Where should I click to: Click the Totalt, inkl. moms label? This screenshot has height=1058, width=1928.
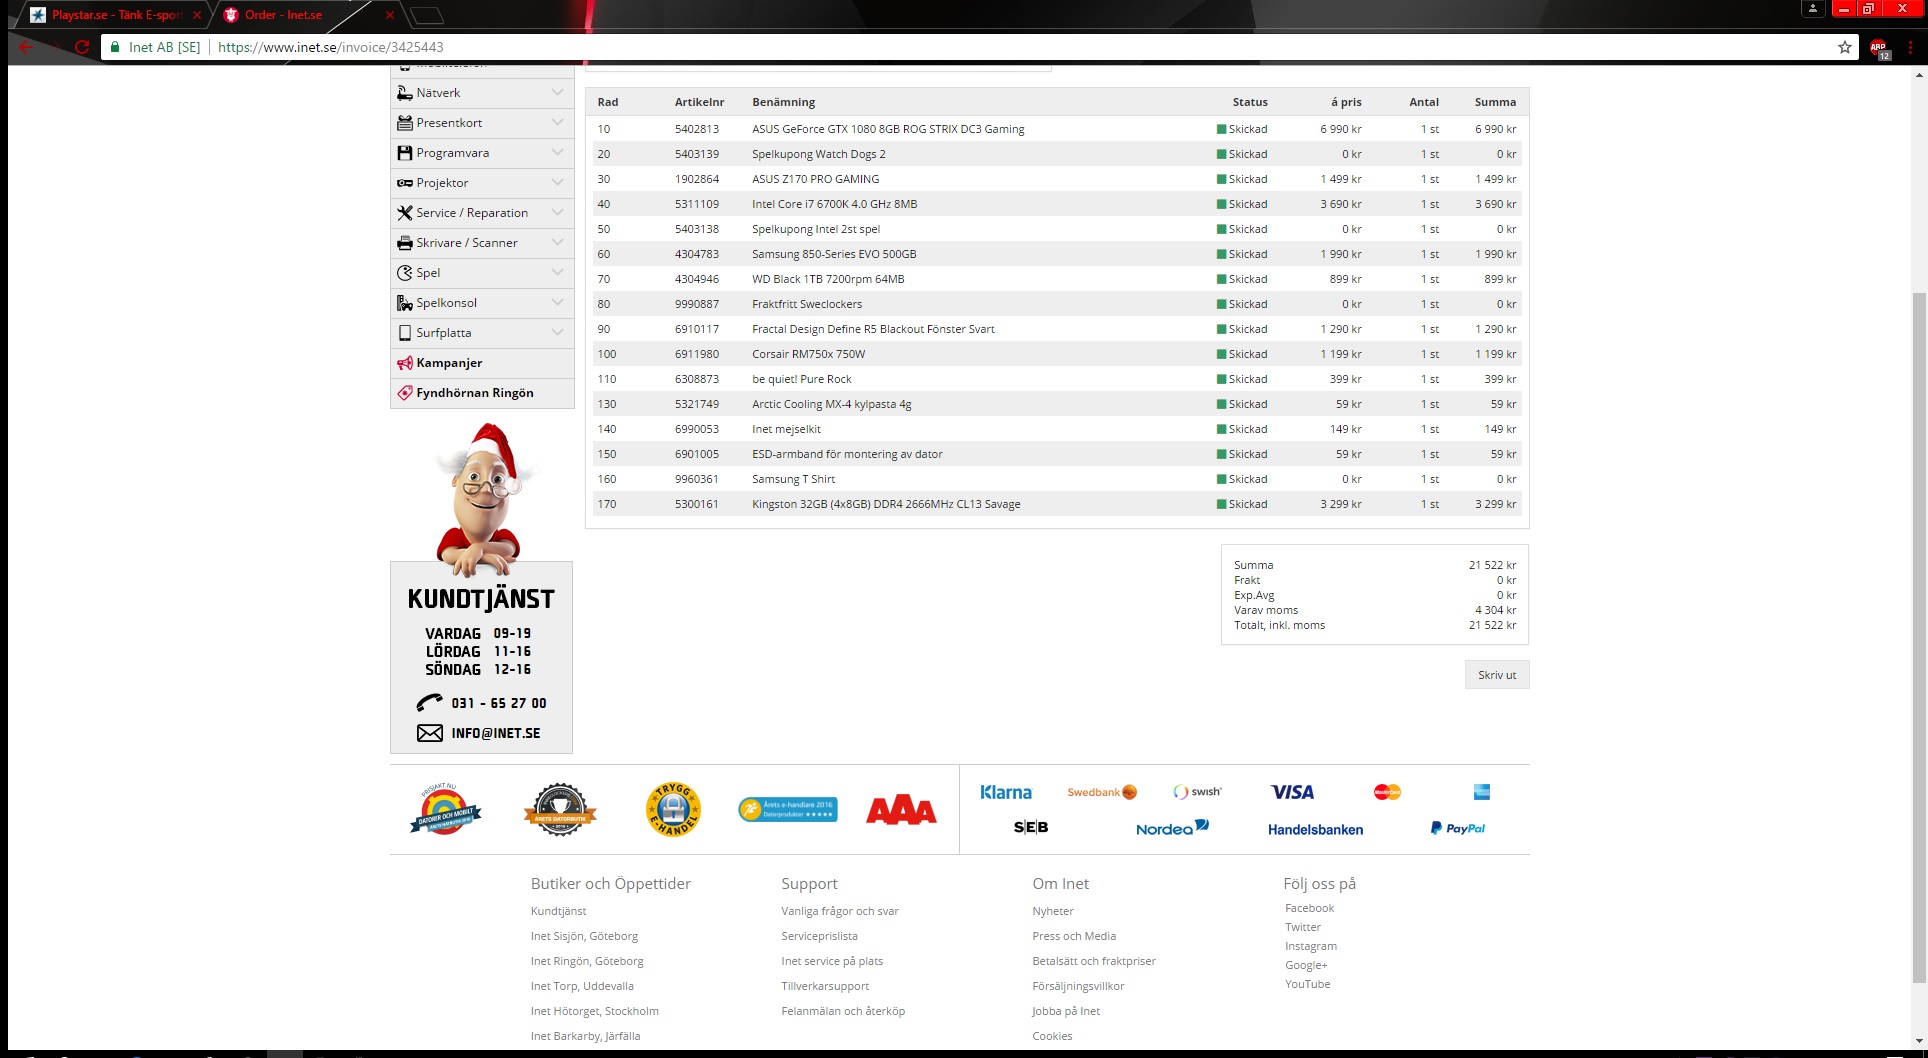click(1279, 625)
